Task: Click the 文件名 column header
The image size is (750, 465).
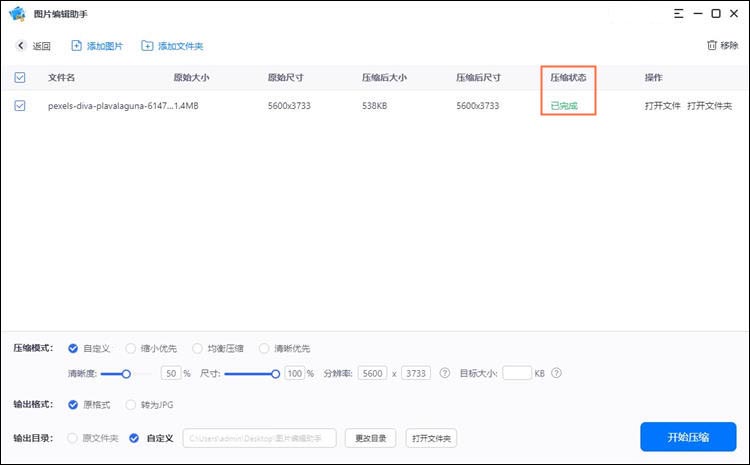Action: point(61,78)
